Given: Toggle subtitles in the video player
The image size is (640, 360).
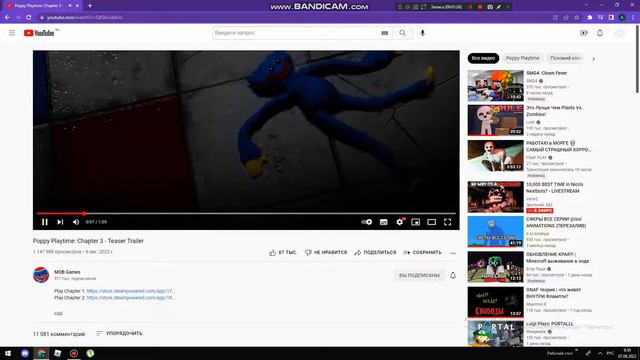Looking at the screenshot, I should [383, 222].
